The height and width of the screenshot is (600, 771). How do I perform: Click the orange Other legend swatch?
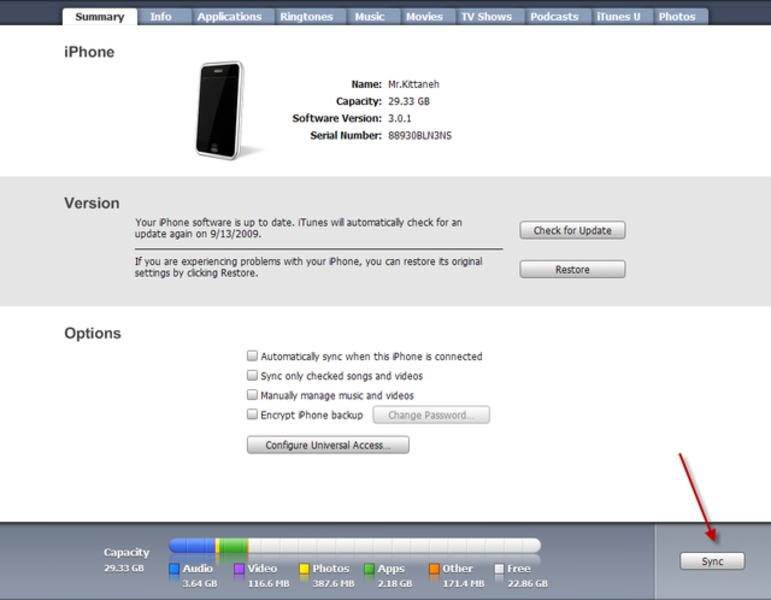point(434,569)
